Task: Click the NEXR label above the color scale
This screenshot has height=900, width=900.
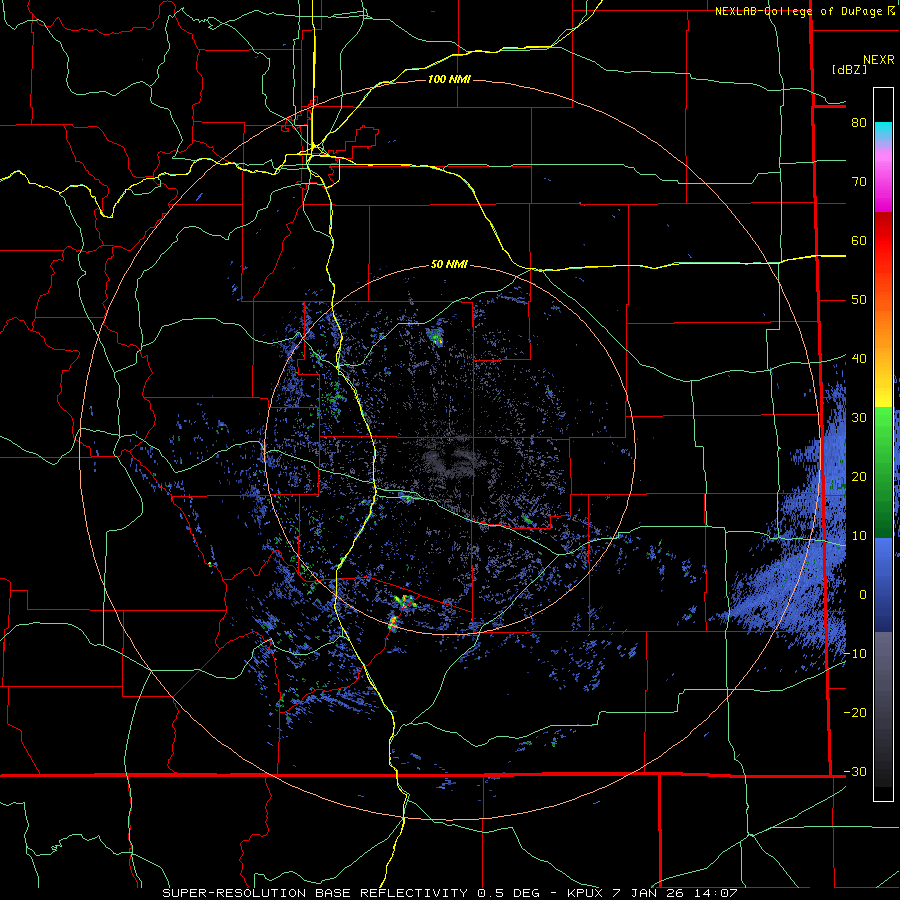Action: [878, 60]
